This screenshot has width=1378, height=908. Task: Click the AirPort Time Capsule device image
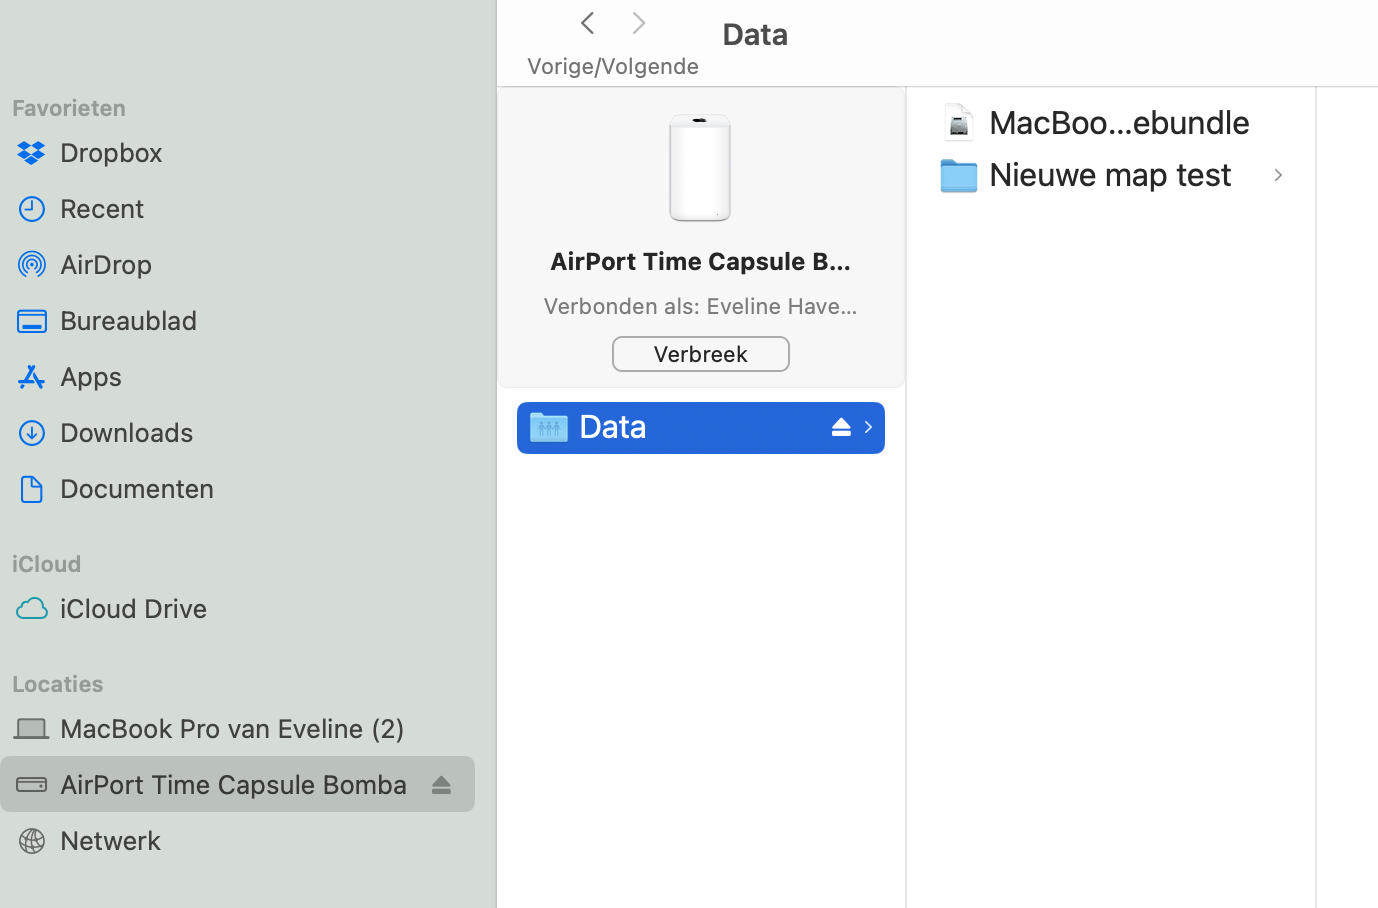click(699, 167)
